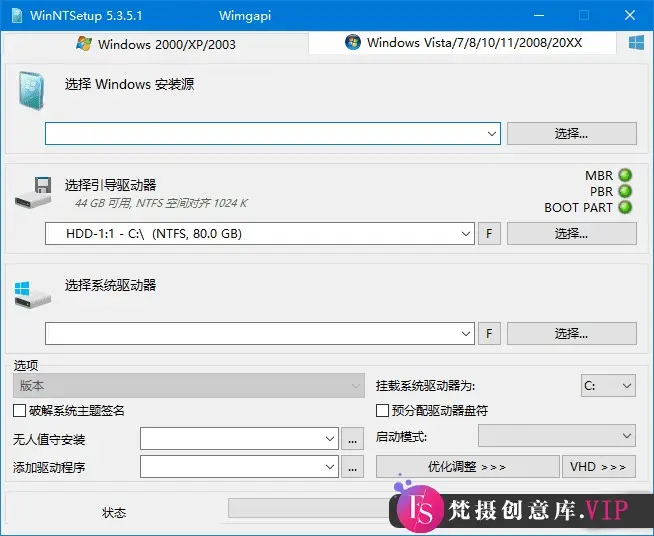Viewport: 654px width, 536px height.
Task: Click the WinNTSetup title bar app icon
Action: (17, 15)
